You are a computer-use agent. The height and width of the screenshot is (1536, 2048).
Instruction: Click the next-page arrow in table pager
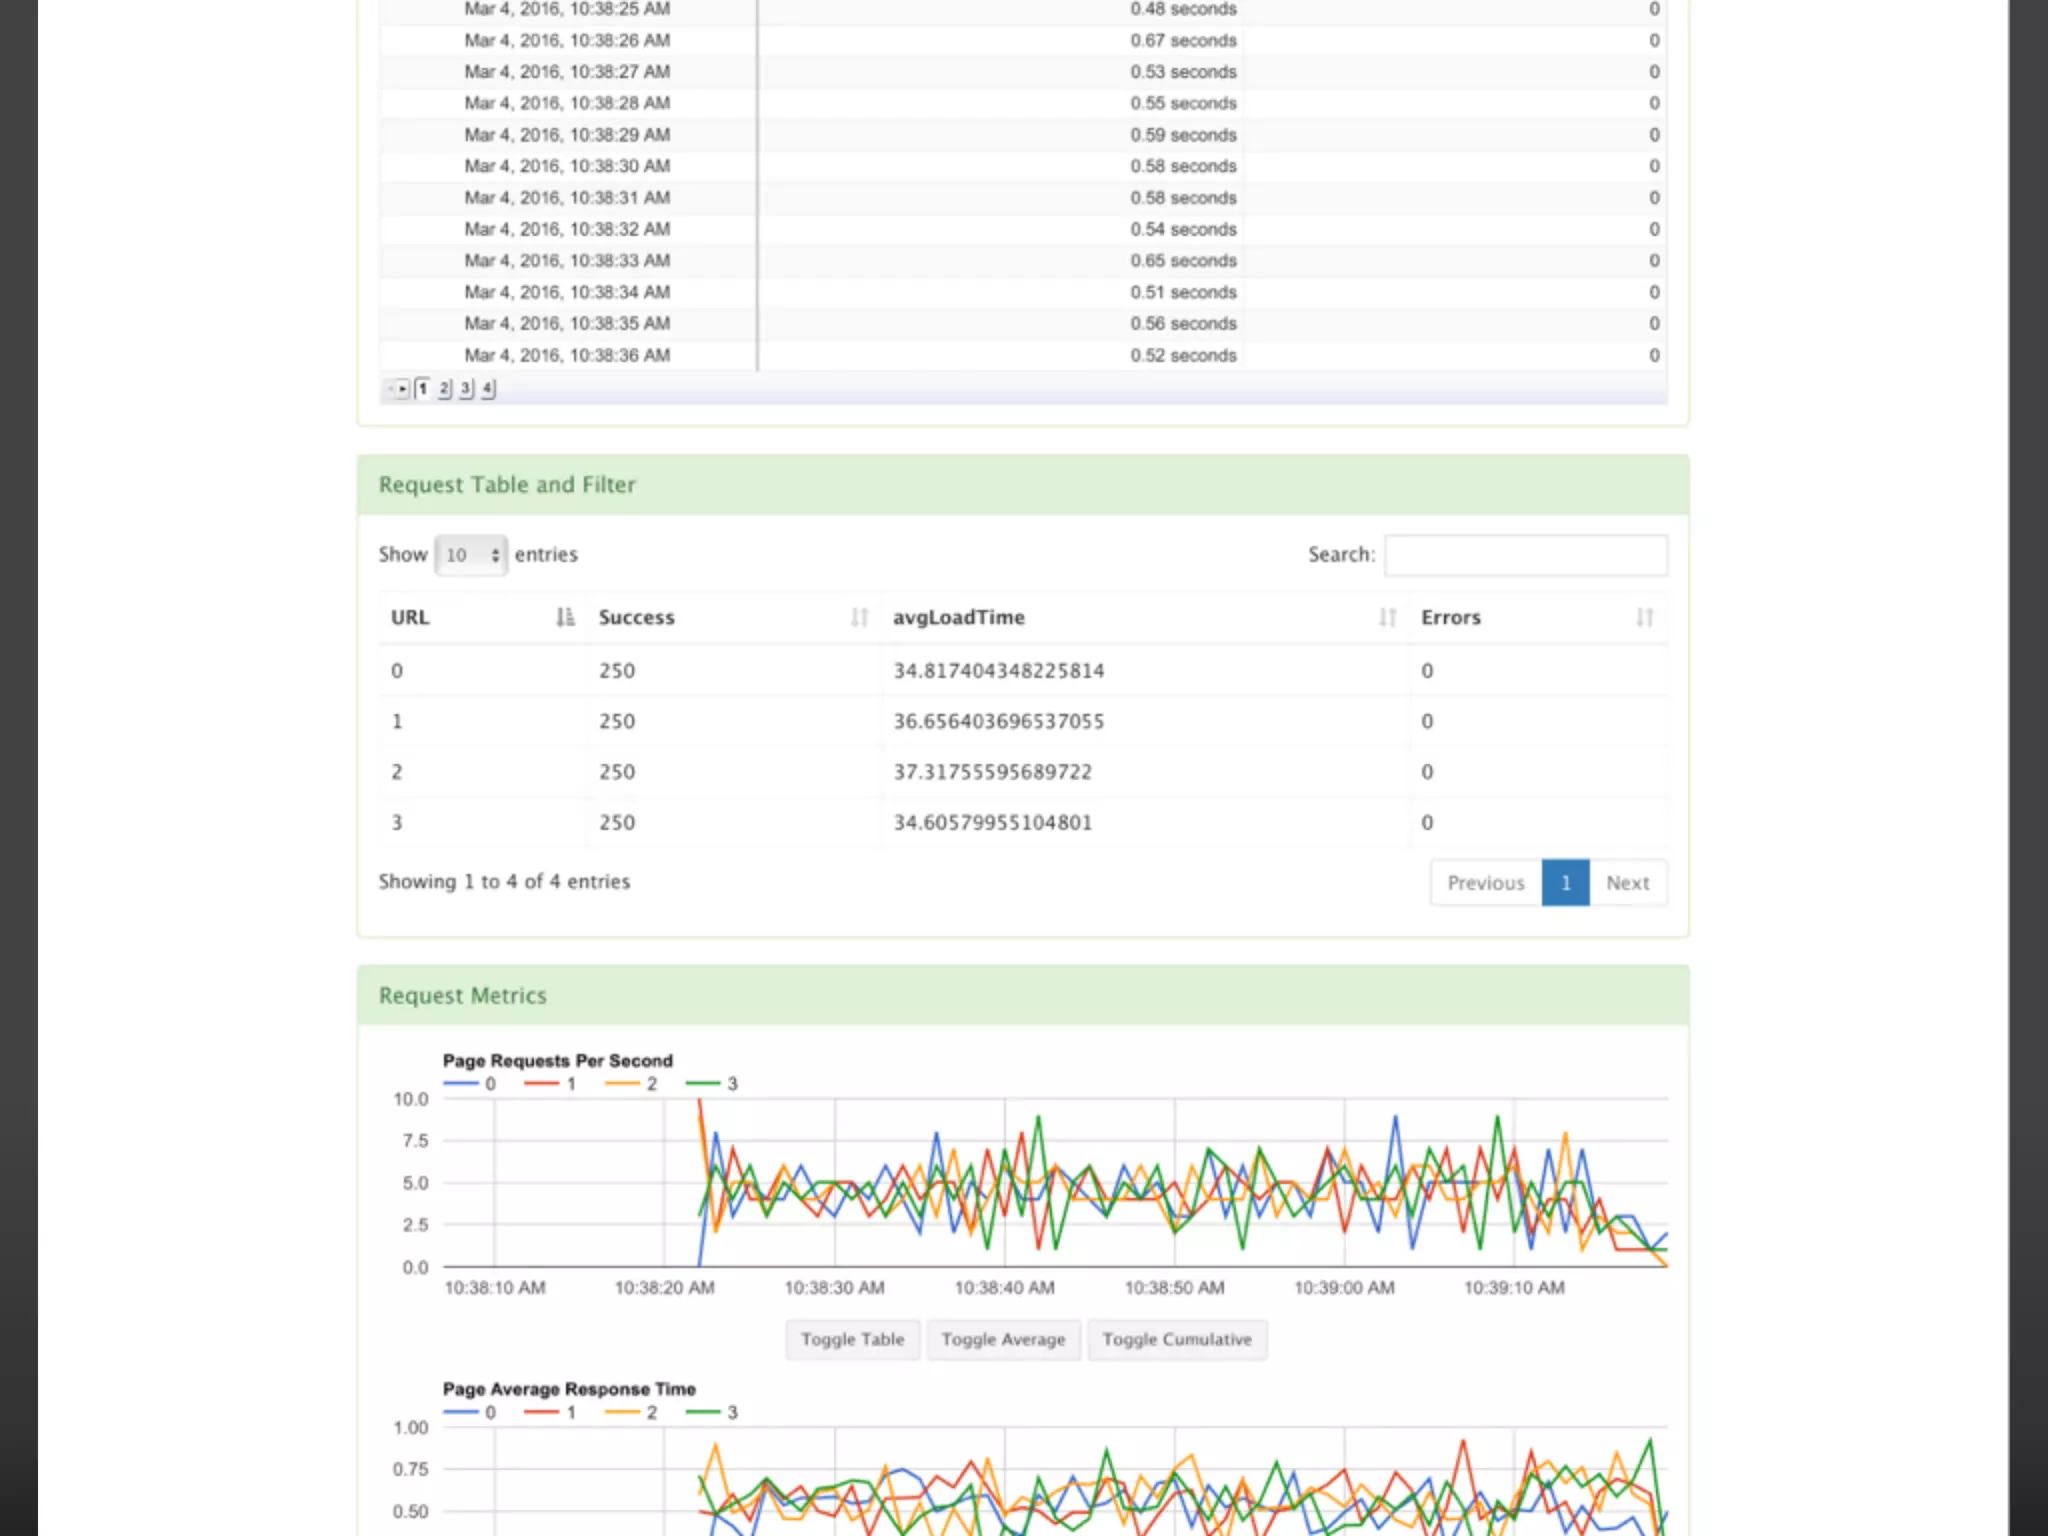(x=402, y=389)
